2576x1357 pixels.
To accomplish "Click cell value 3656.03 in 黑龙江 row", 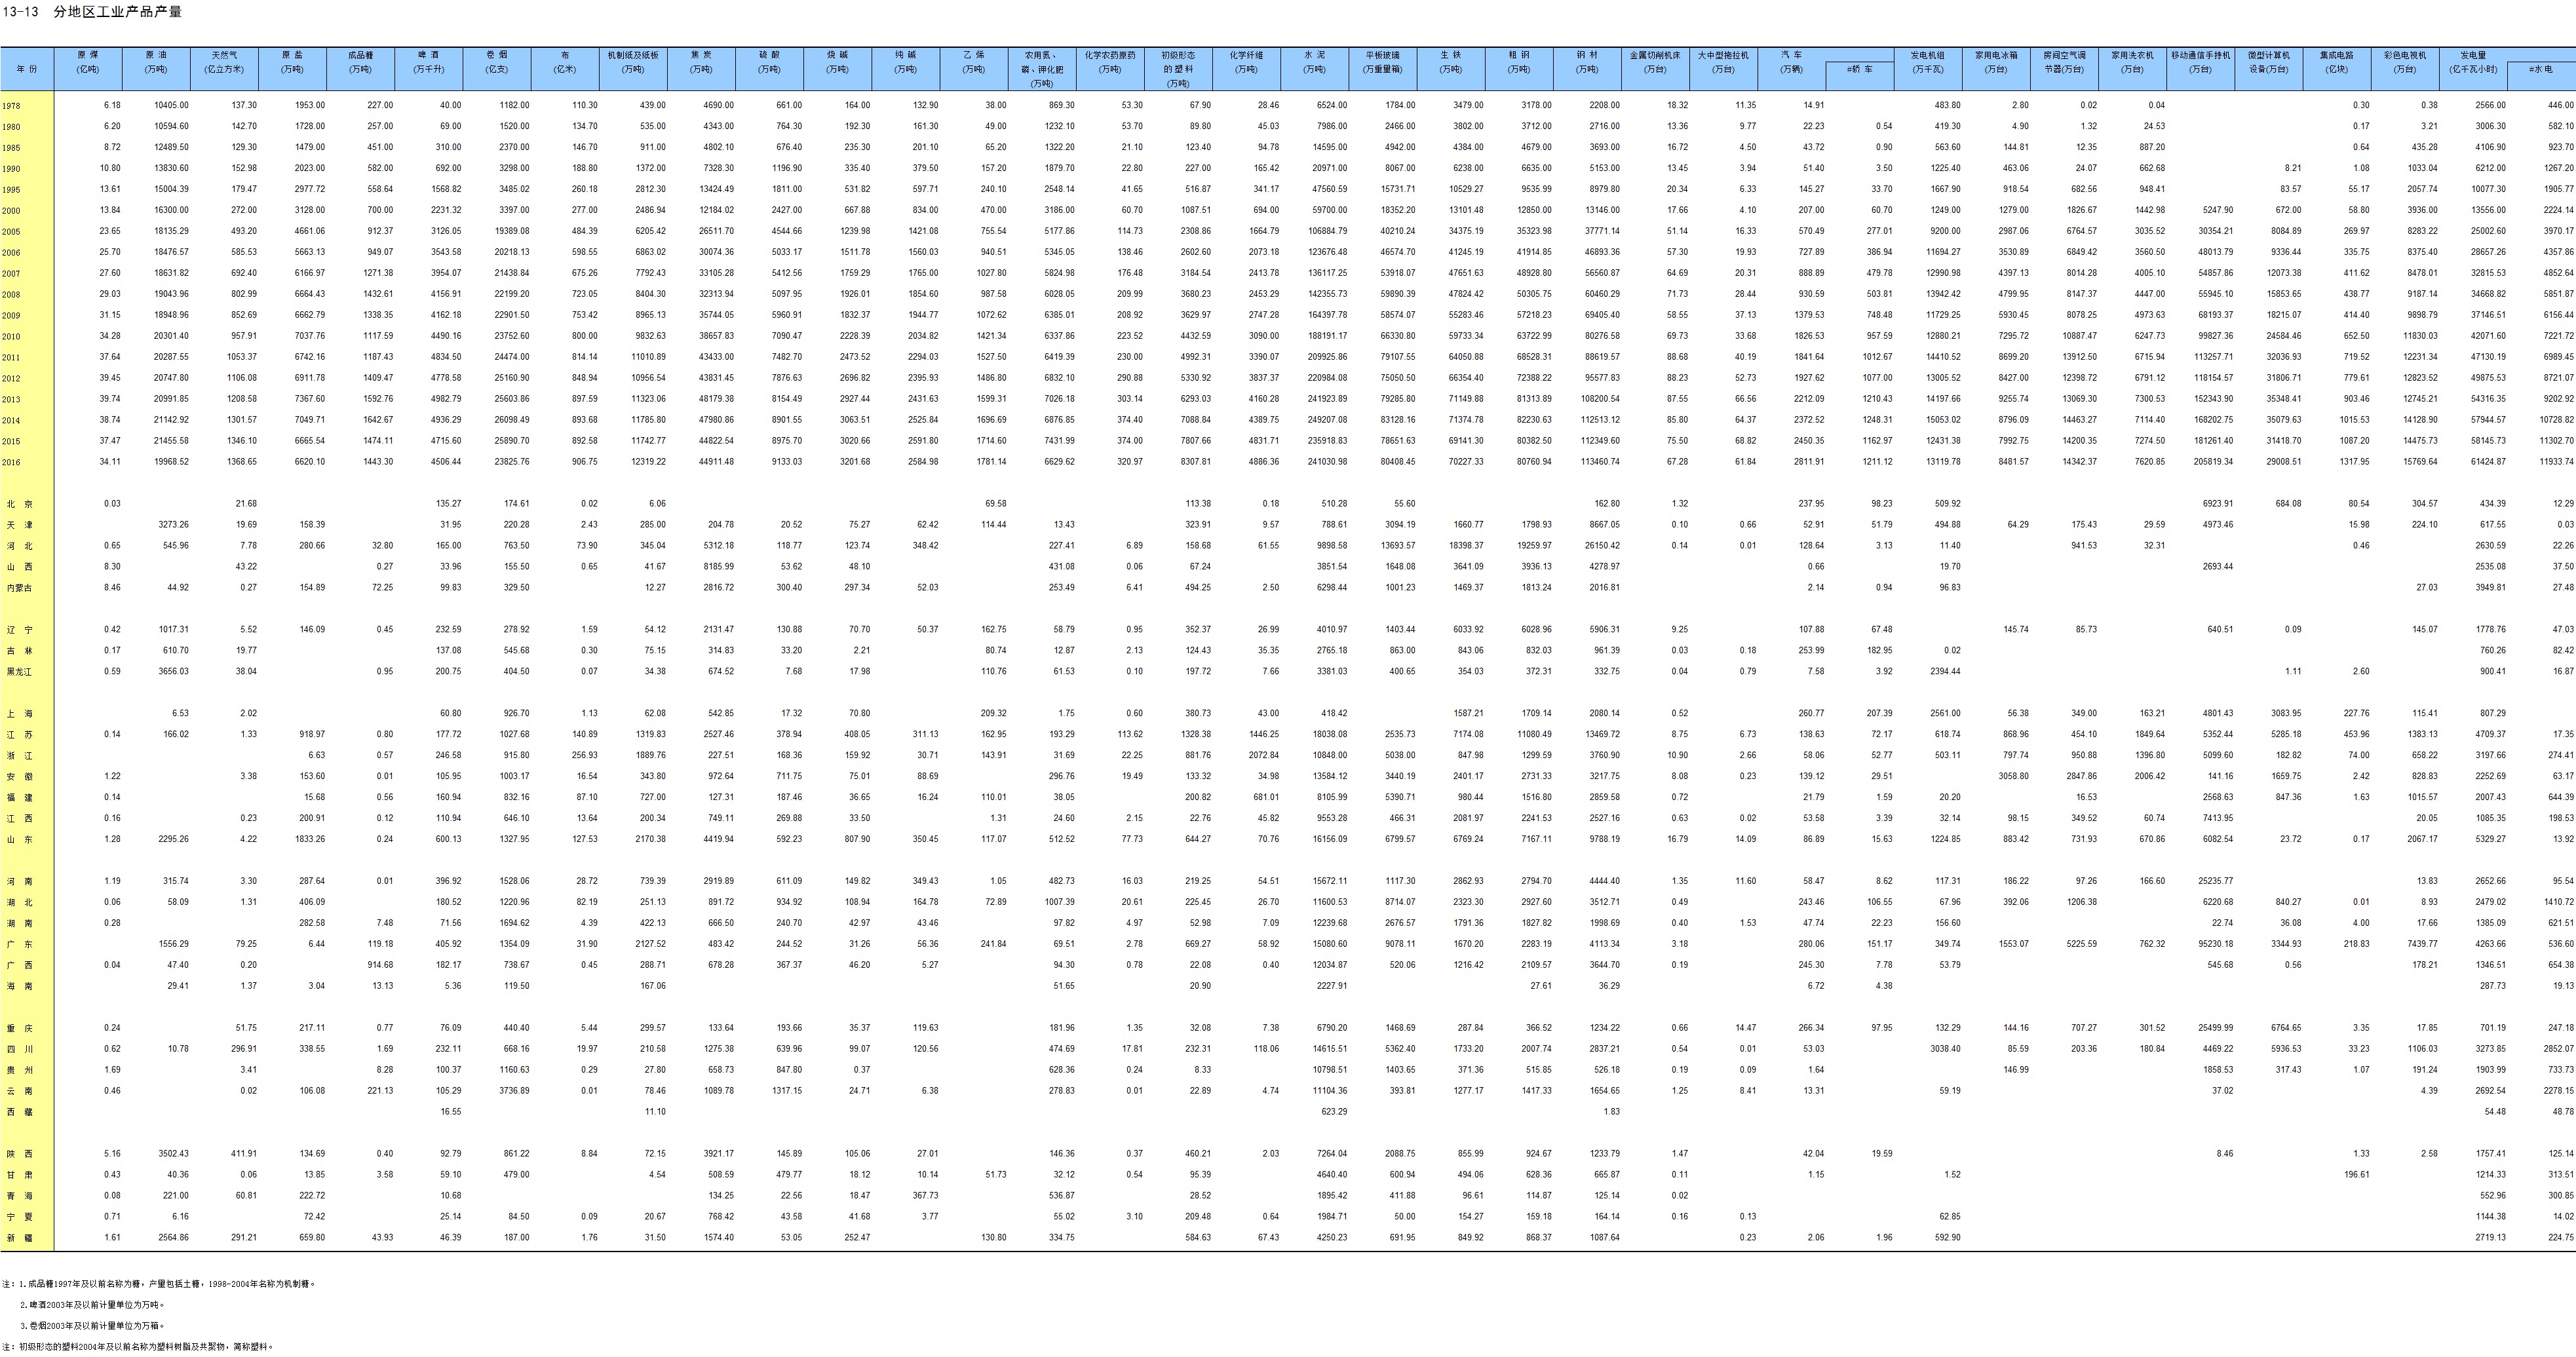I will tap(173, 671).
